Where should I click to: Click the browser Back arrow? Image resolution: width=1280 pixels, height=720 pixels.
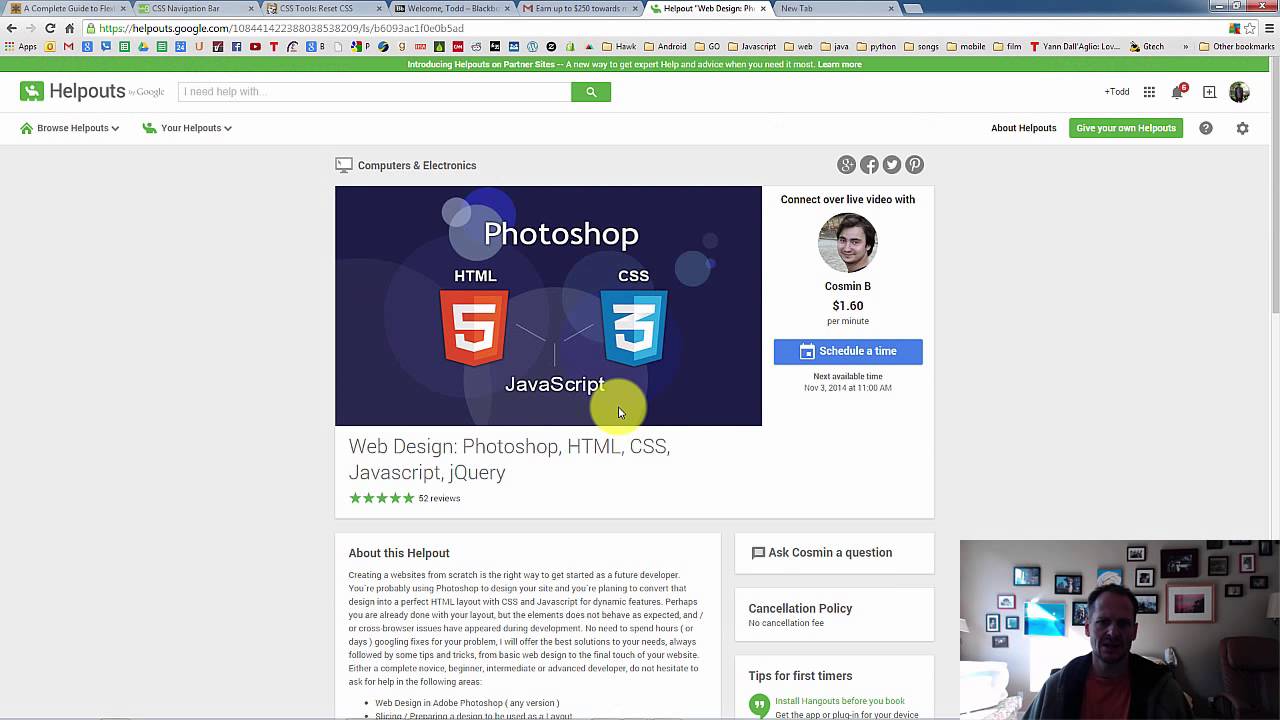12,28
